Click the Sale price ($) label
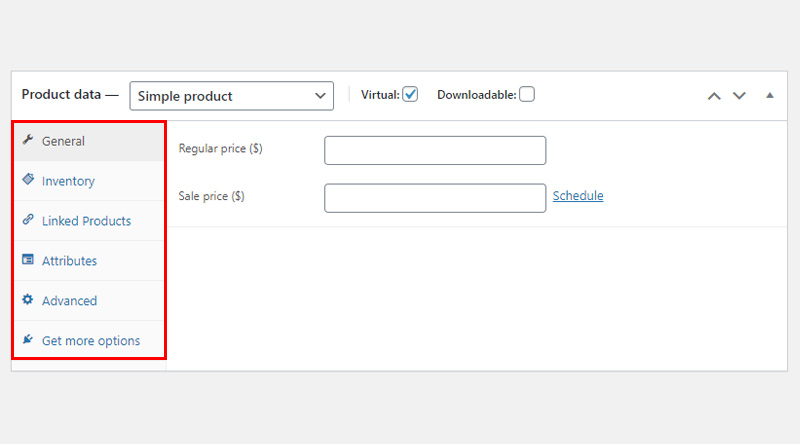Viewport: 800px width, 444px height. coord(211,196)
